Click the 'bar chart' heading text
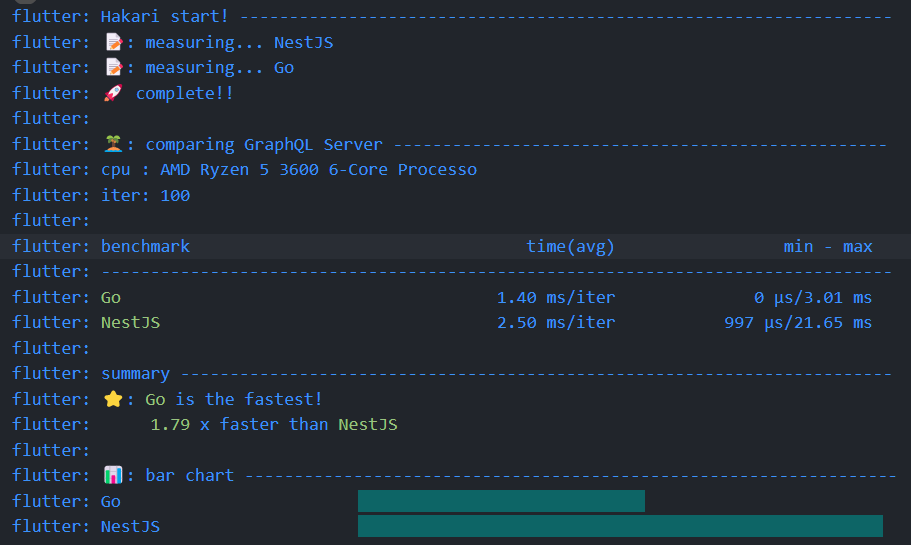Viewport: 911px width, 545px height. (x=189, y=475)
